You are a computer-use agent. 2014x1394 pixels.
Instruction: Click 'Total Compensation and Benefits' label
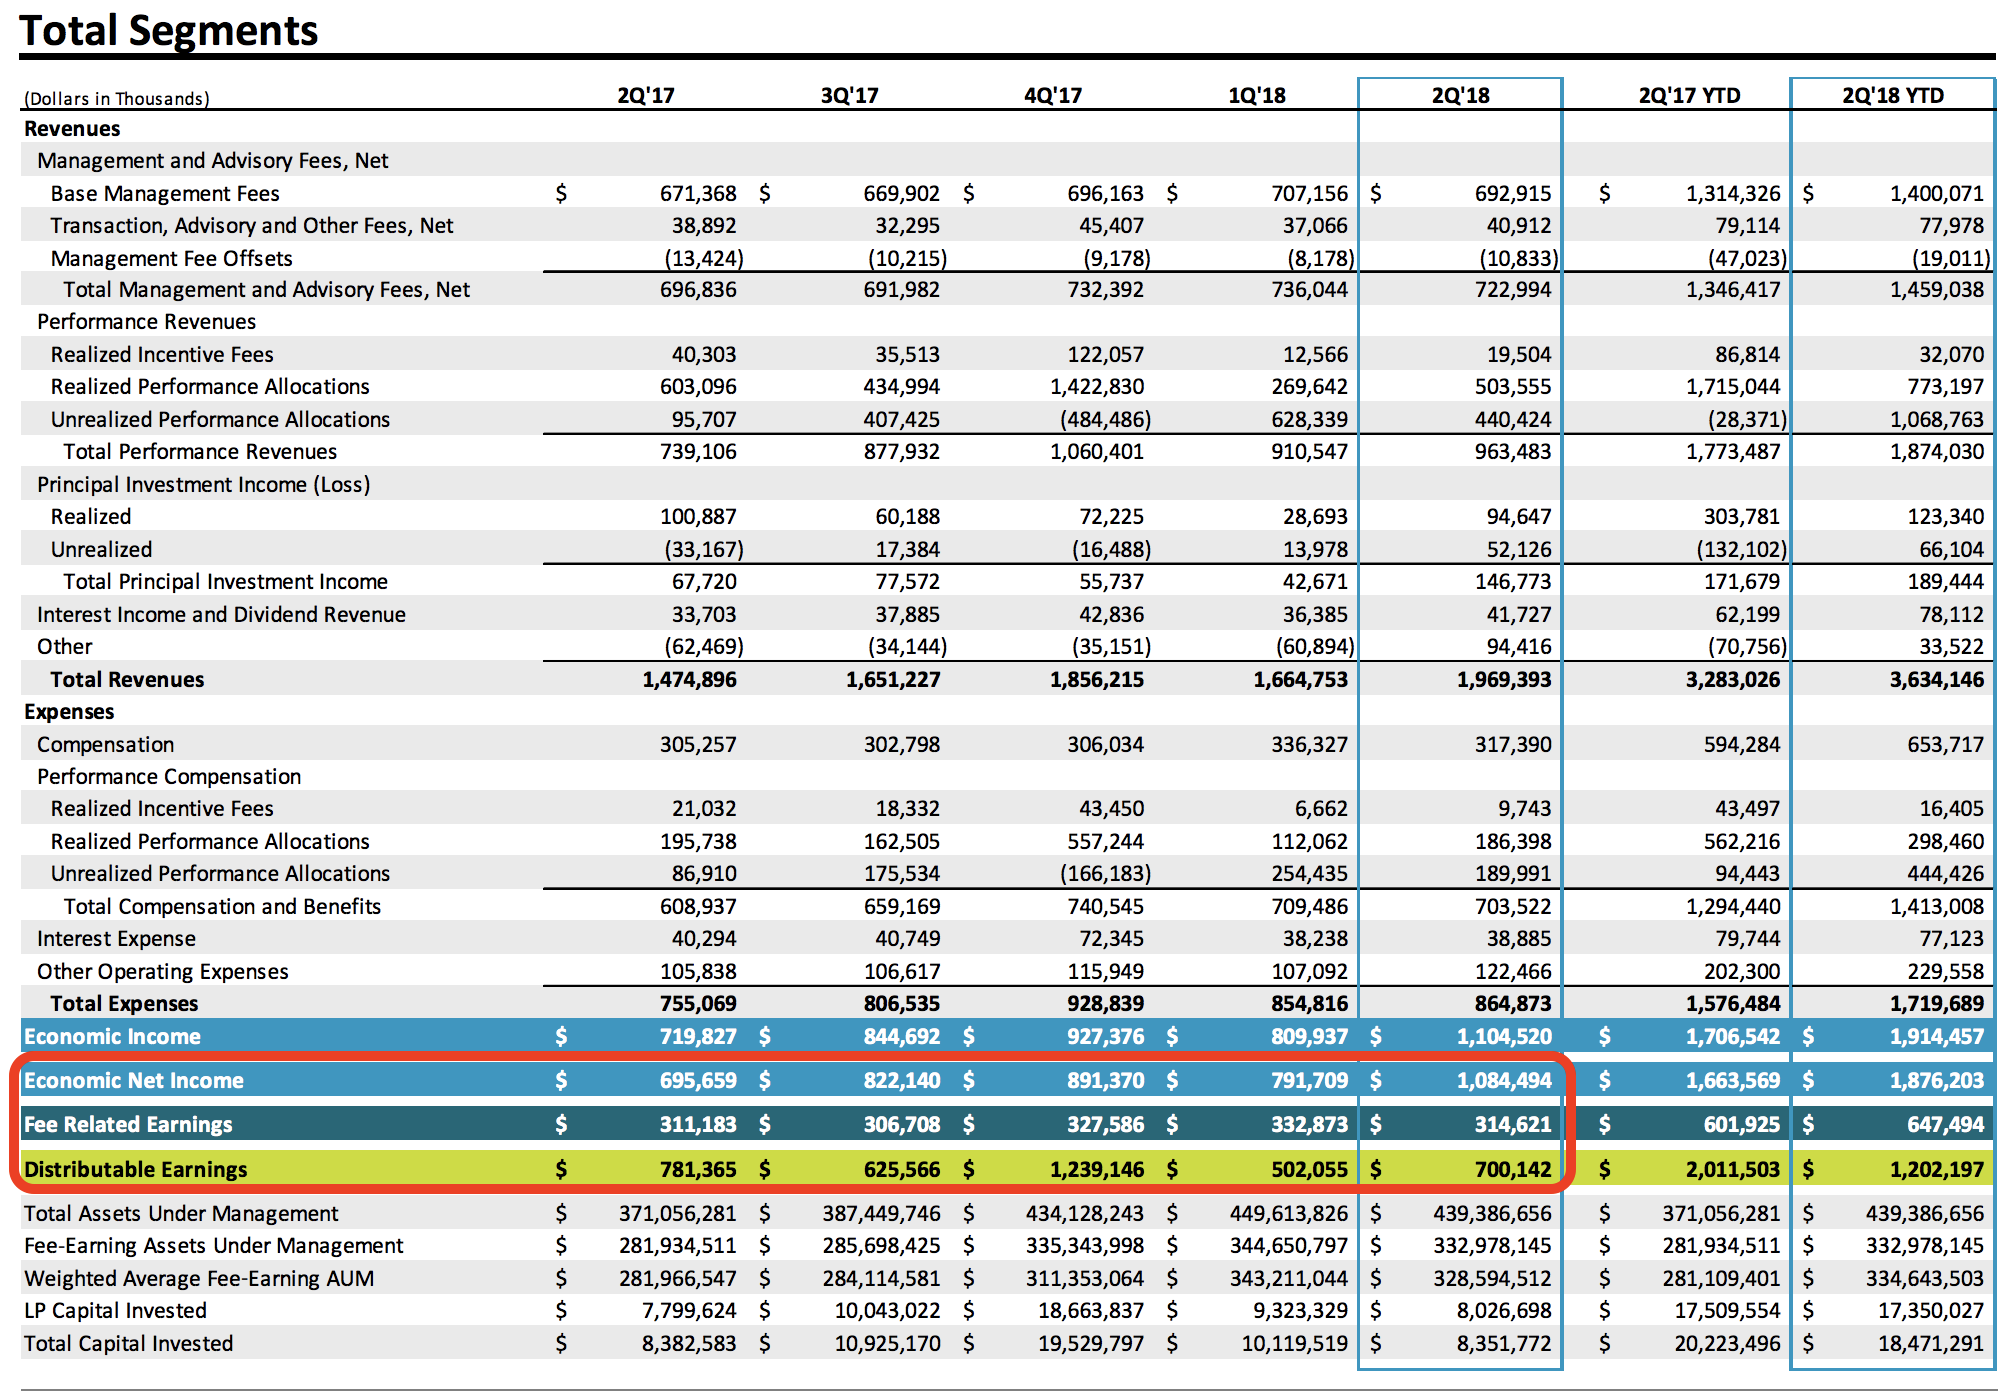click(x=222, y=907)
